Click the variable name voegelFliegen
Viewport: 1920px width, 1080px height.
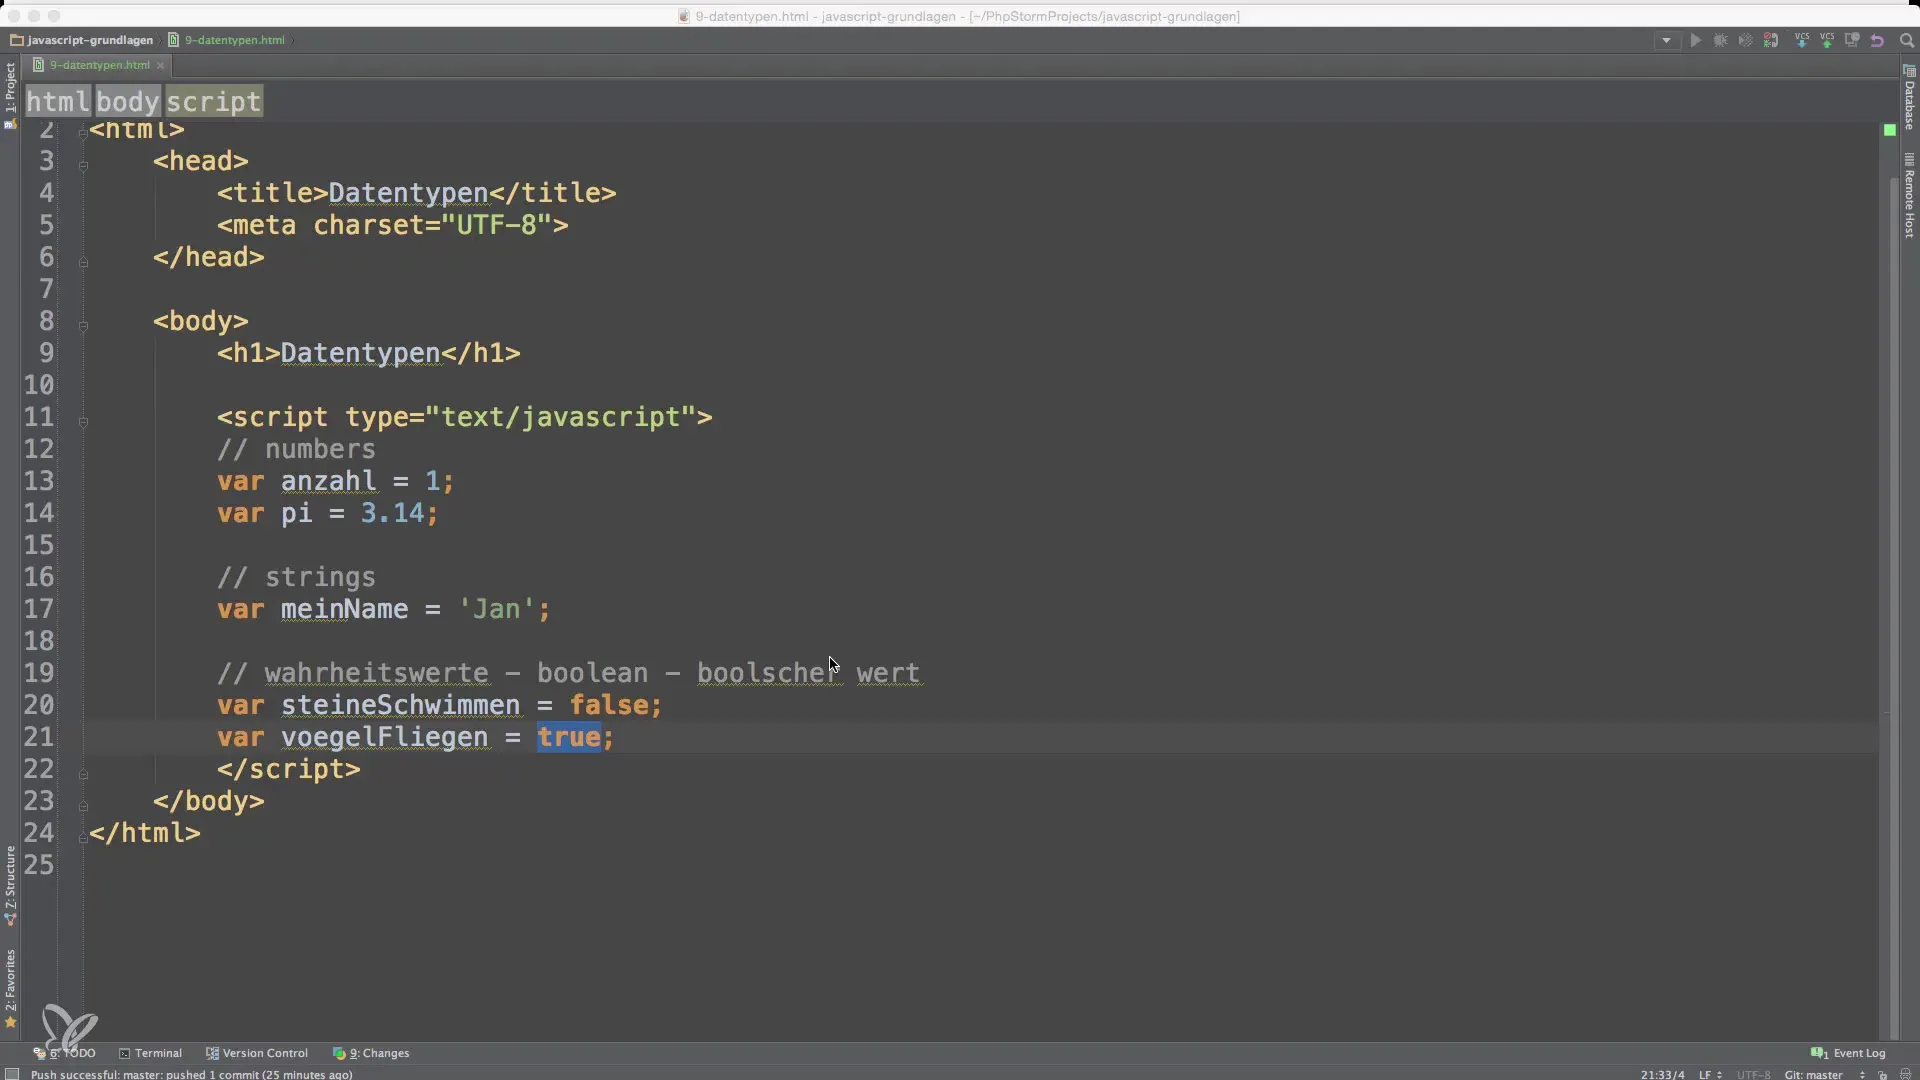point(384,737)
